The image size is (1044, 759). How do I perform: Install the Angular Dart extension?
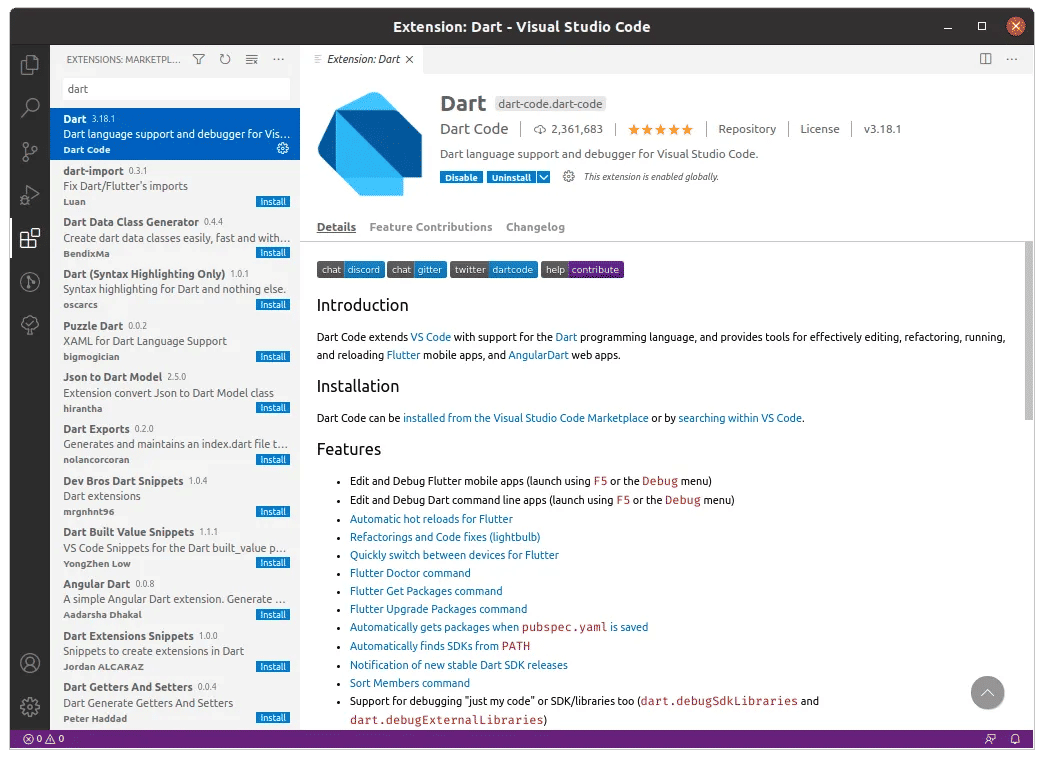(273, 615)
